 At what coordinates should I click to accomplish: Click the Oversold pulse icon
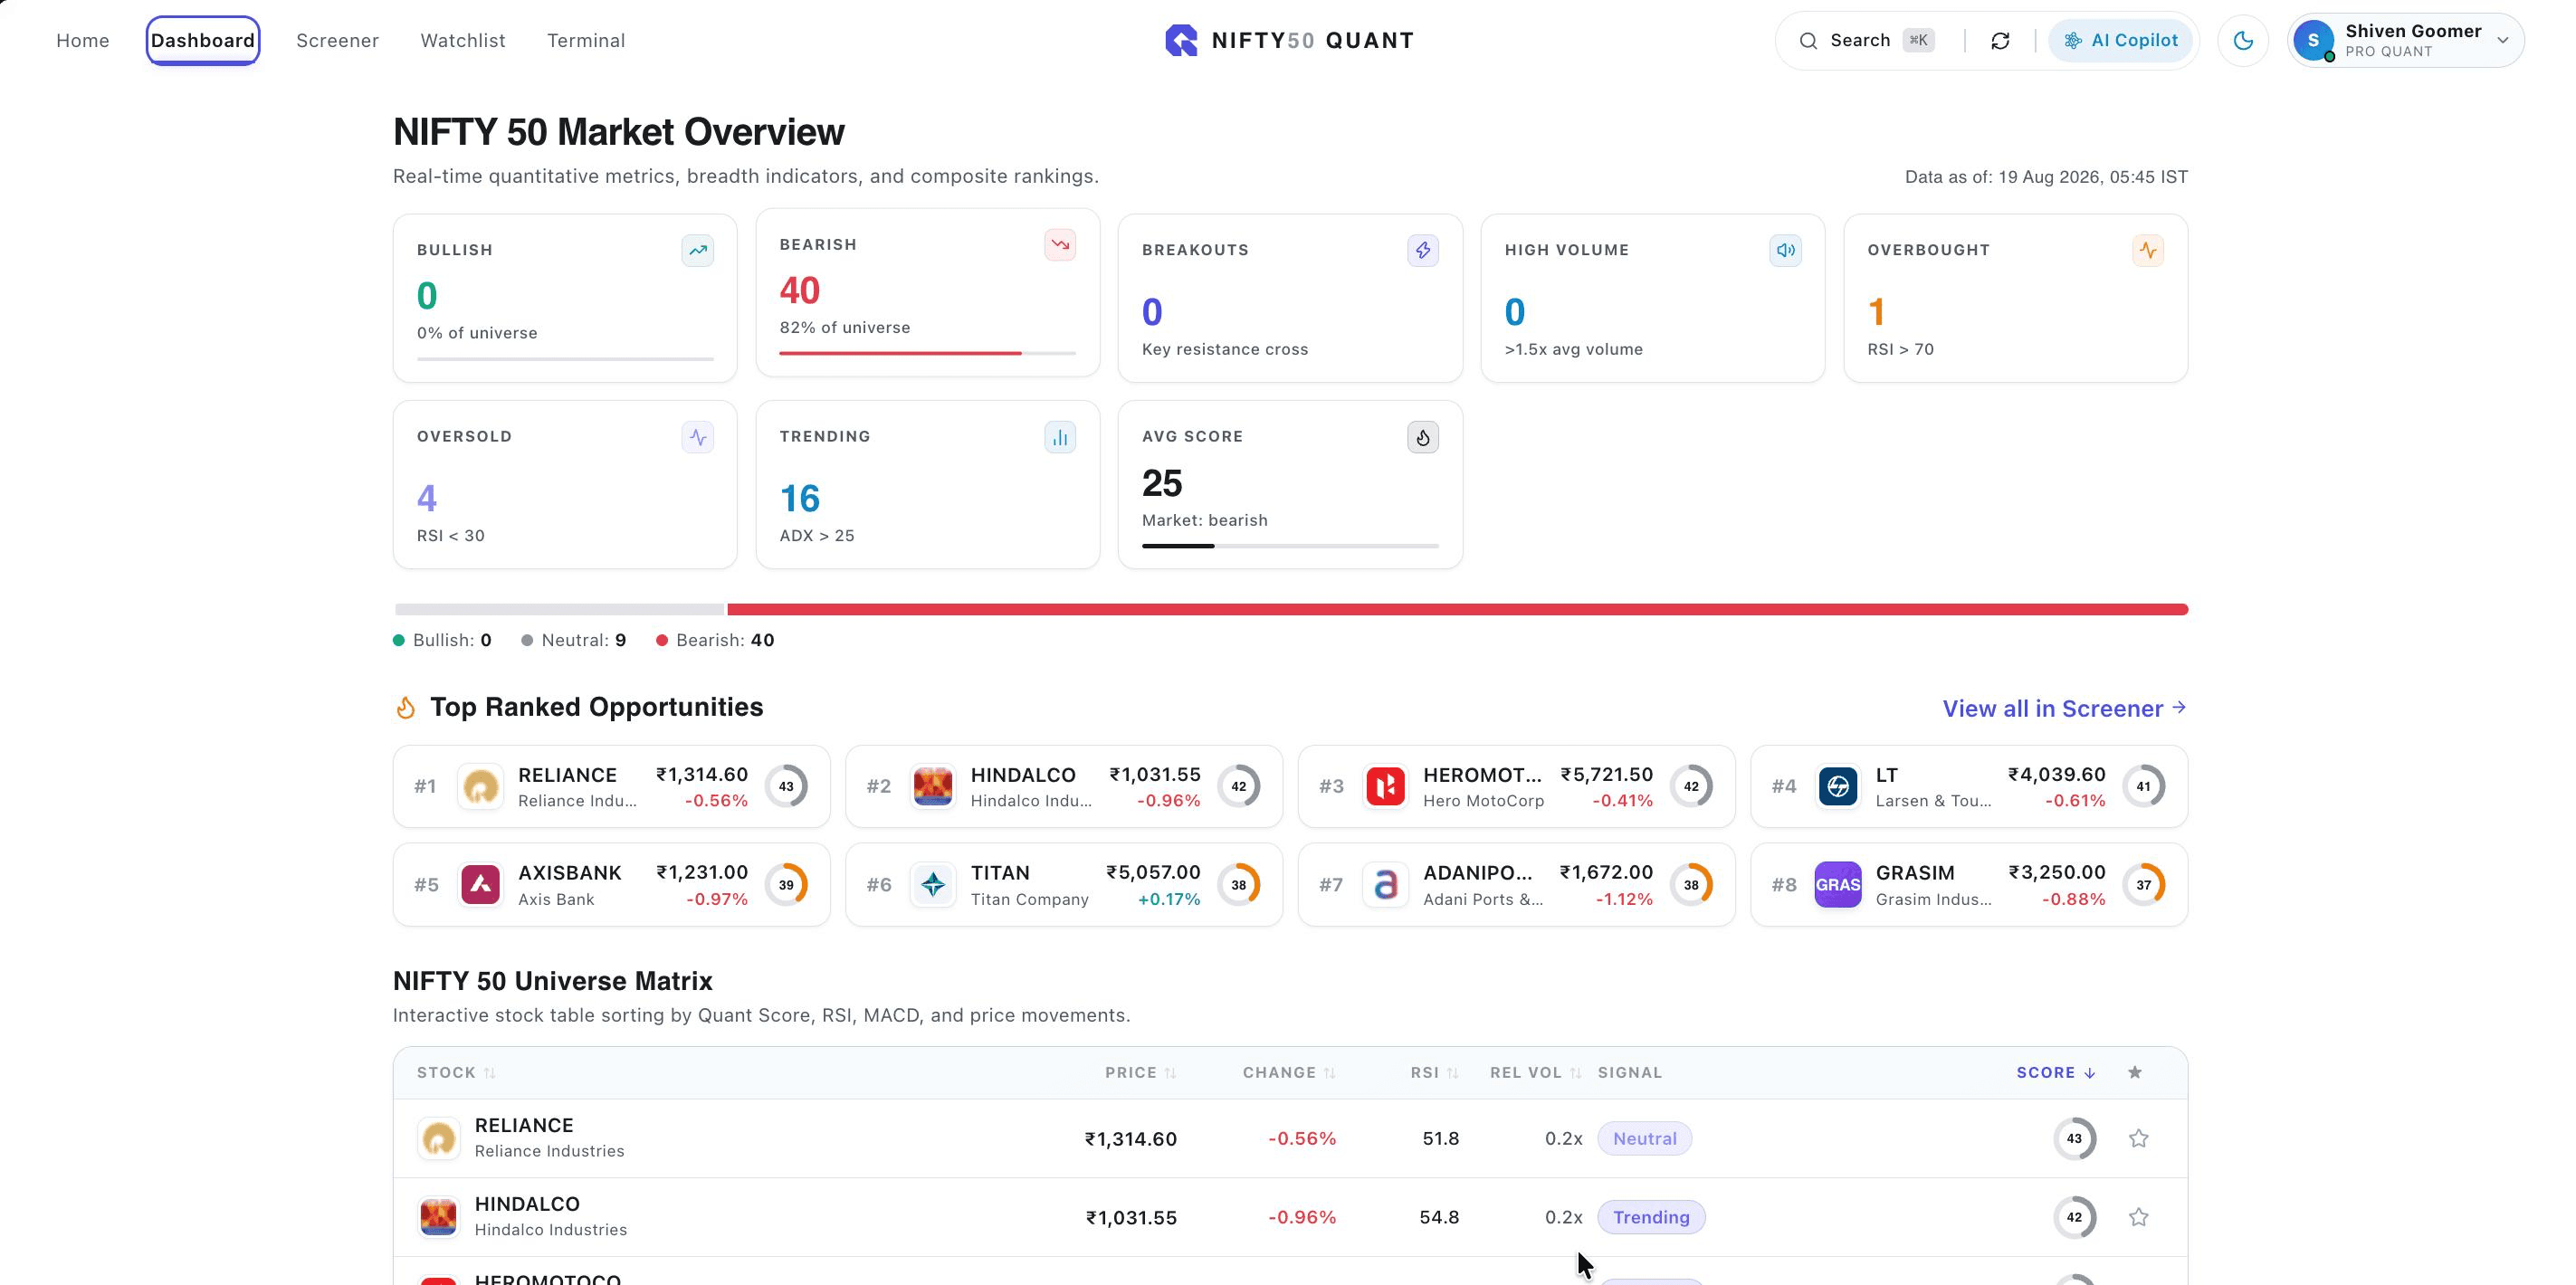698,437
